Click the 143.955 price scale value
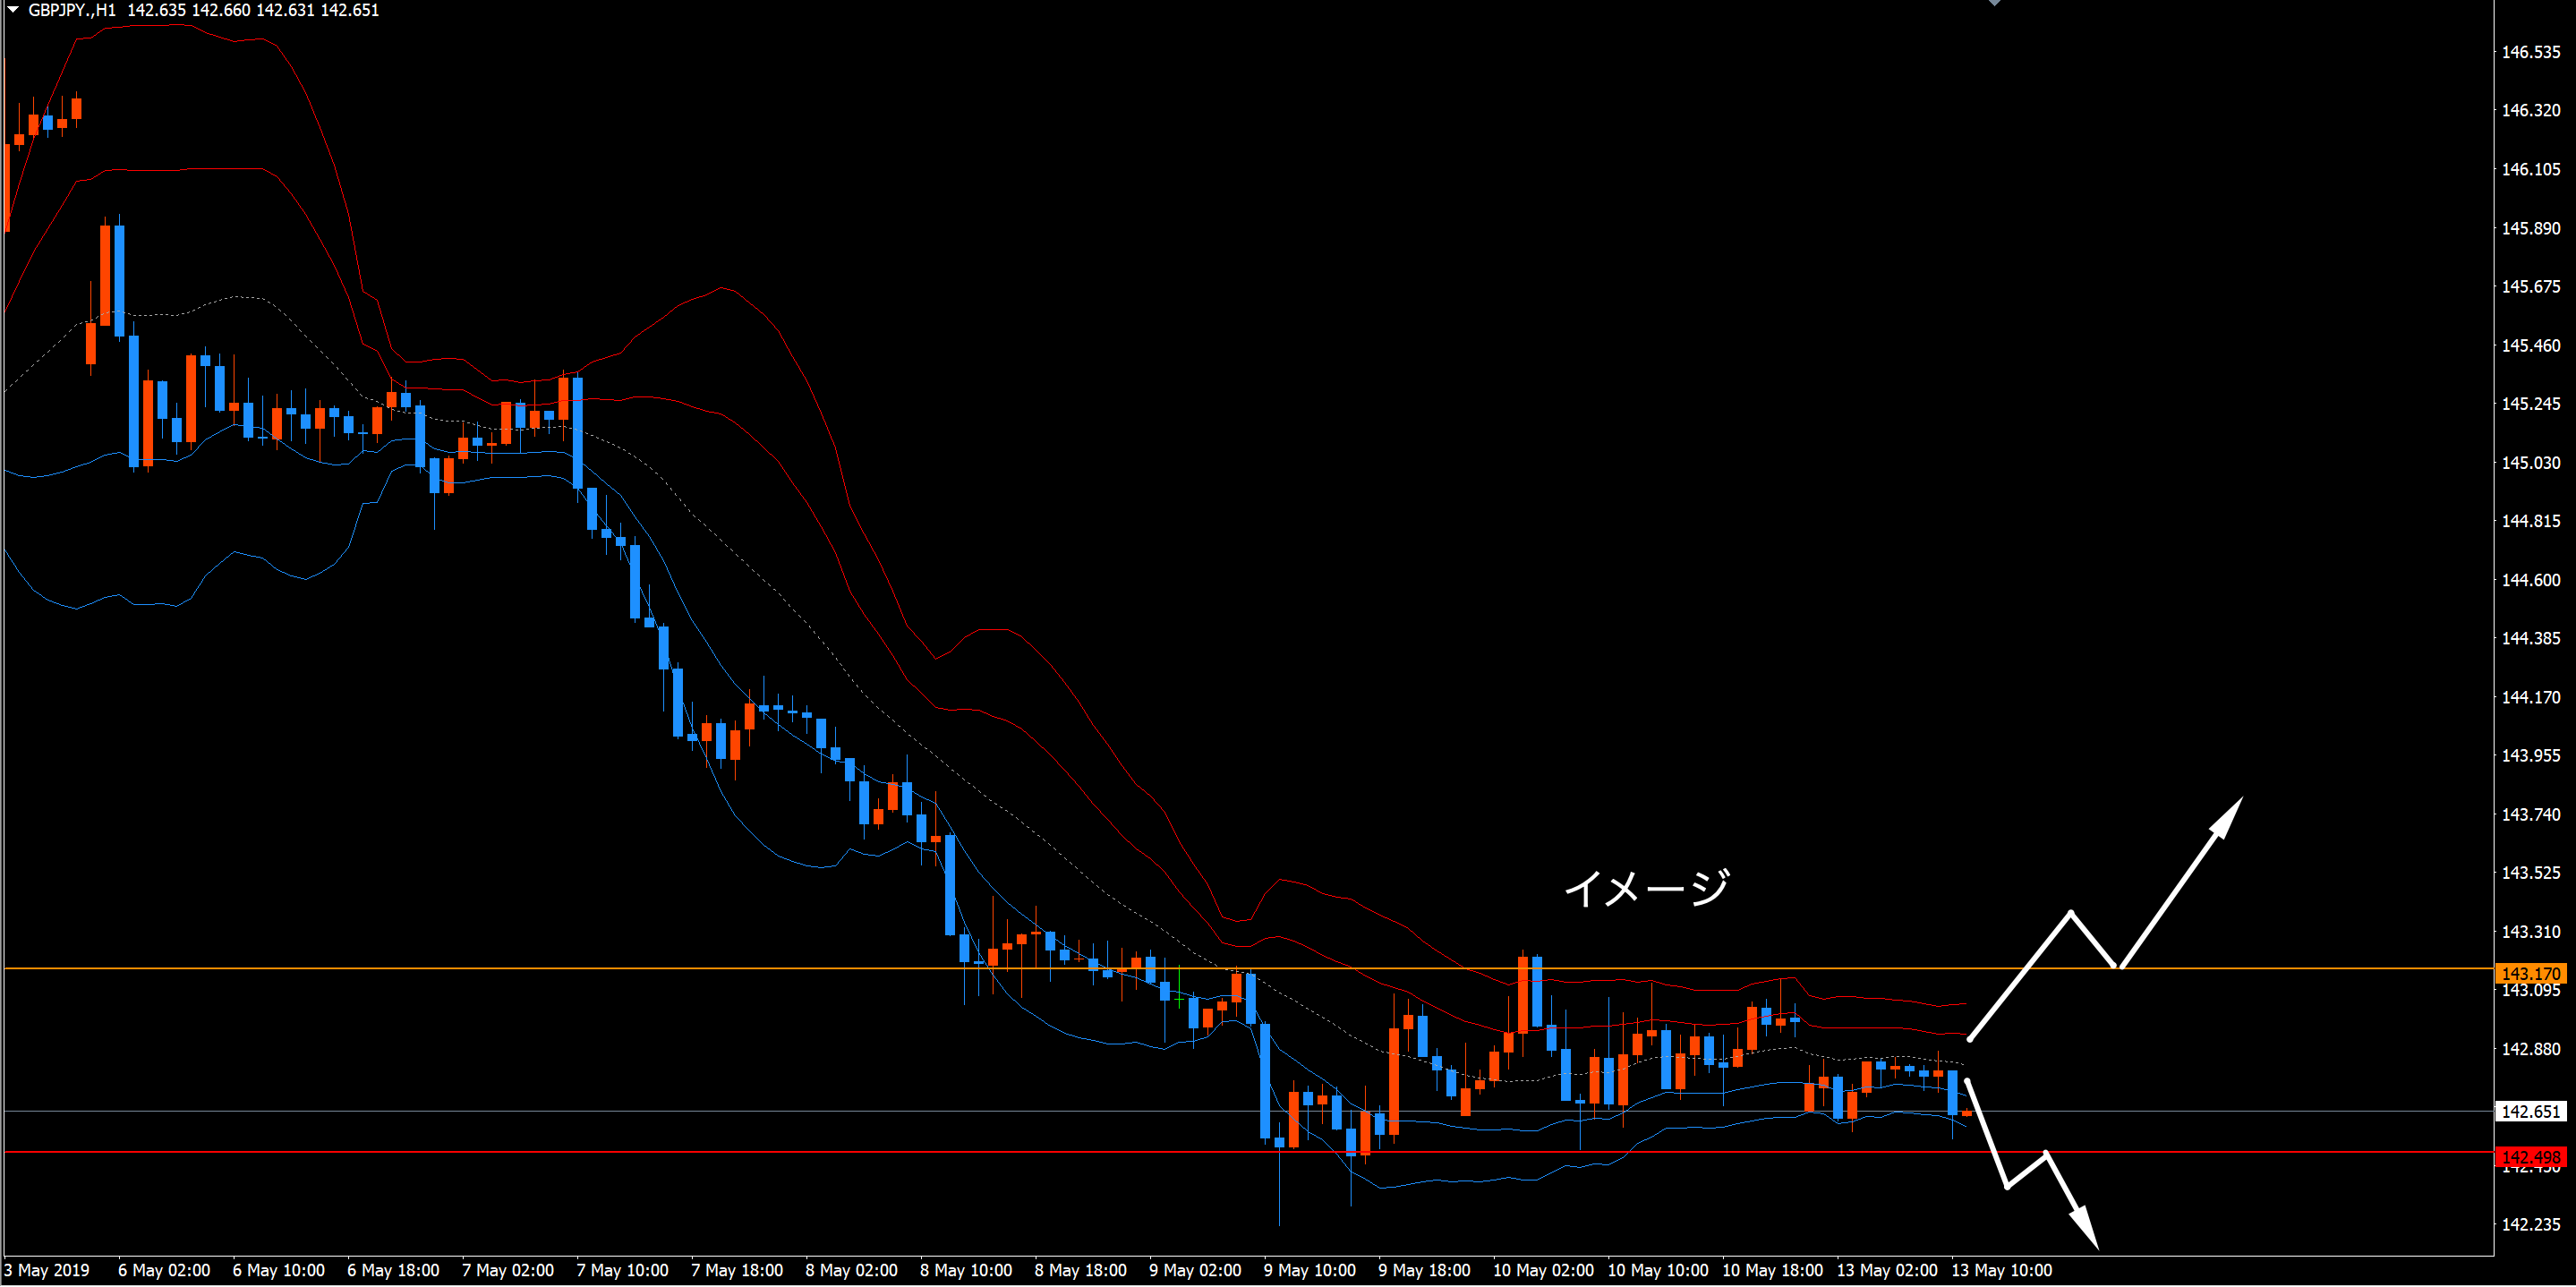This screenshot has width=2576, height=1287. pos(2530,756)
